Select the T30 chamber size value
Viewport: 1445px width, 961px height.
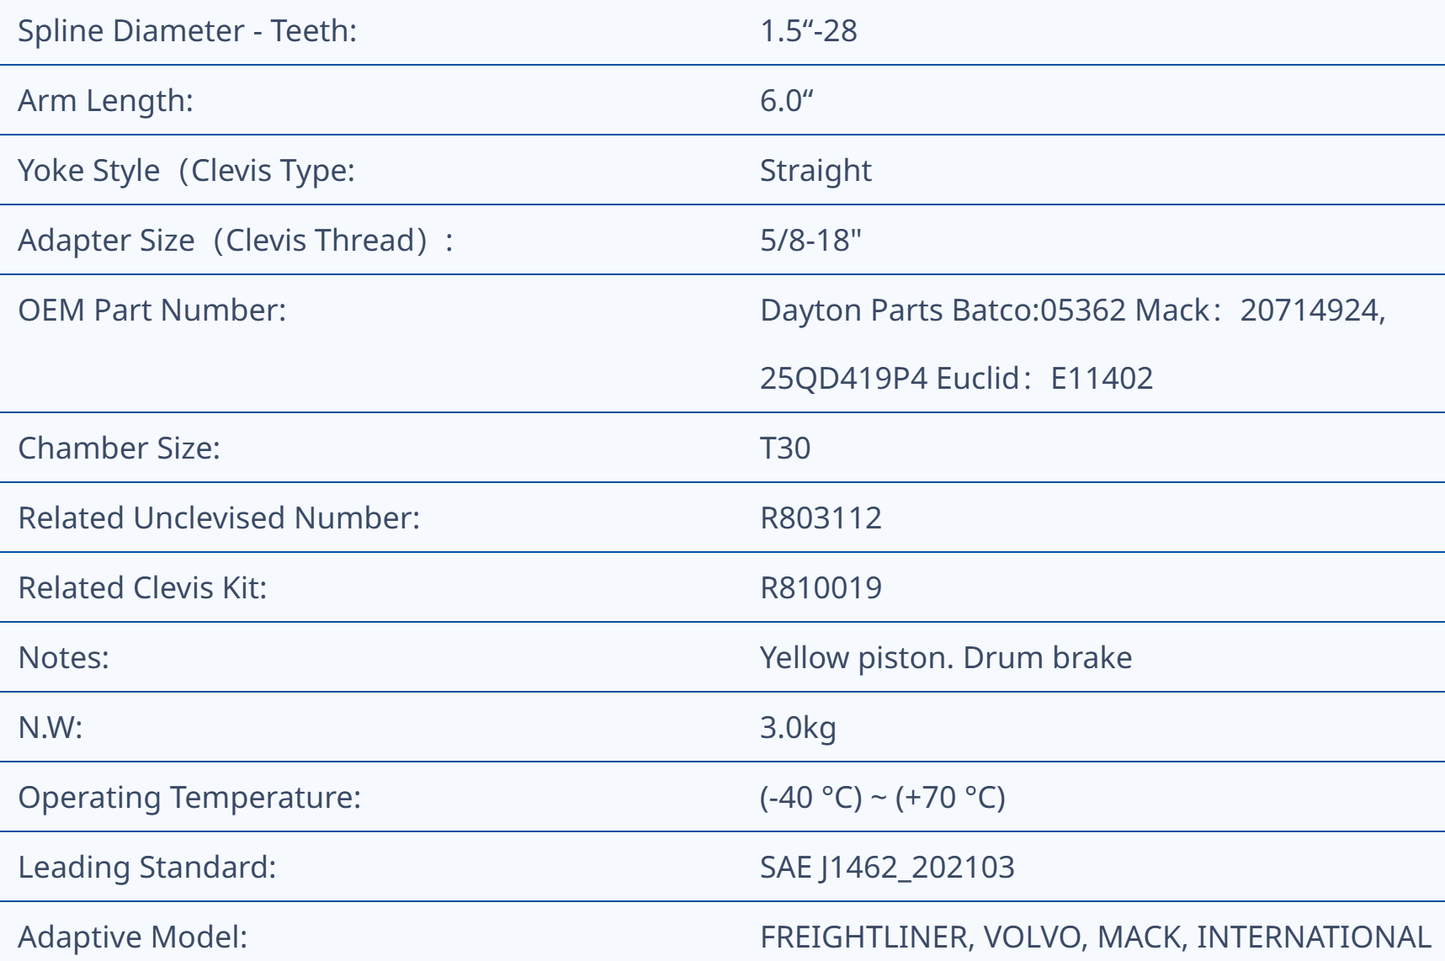[x=785, y=448]
